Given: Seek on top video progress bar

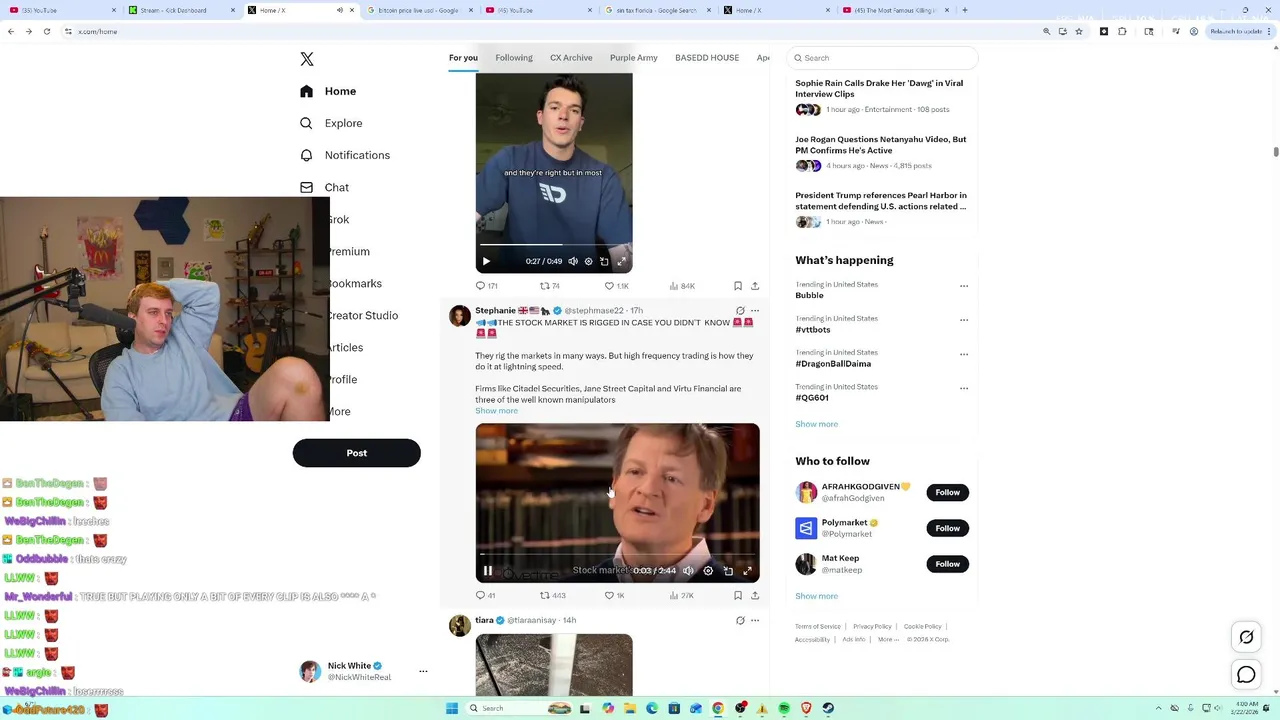Looking at the screenshot, I should (x=554, y=244).
